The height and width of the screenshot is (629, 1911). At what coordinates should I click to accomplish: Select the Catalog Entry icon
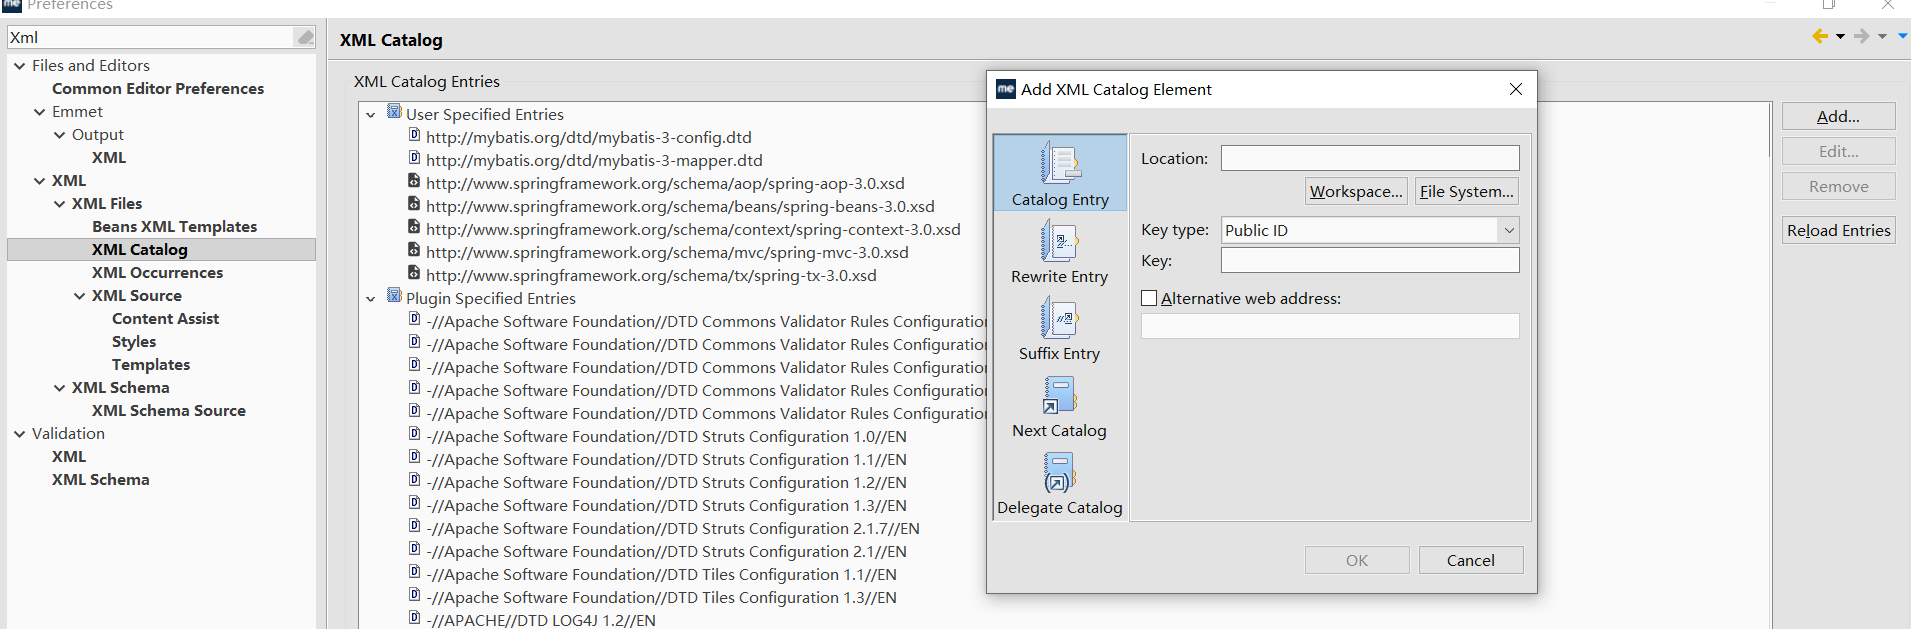tap(1060, 163)
